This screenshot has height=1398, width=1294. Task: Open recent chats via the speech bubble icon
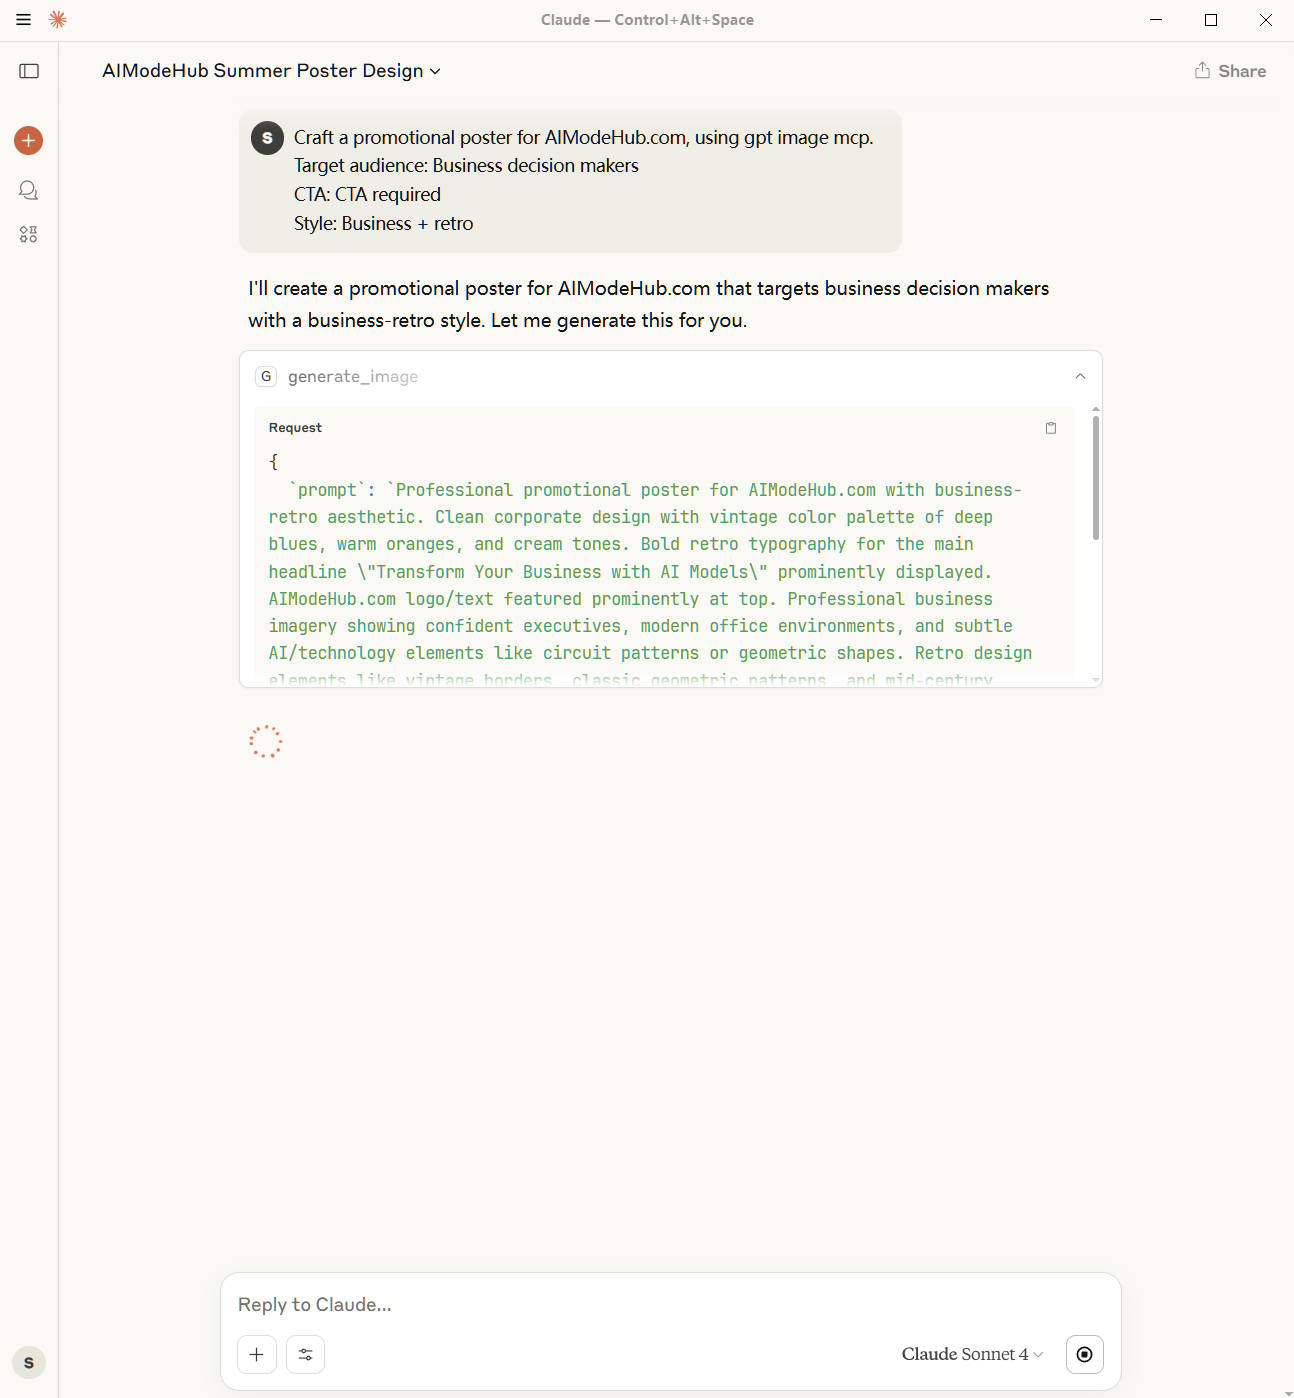pyautogui.click(x=27, y=189)
